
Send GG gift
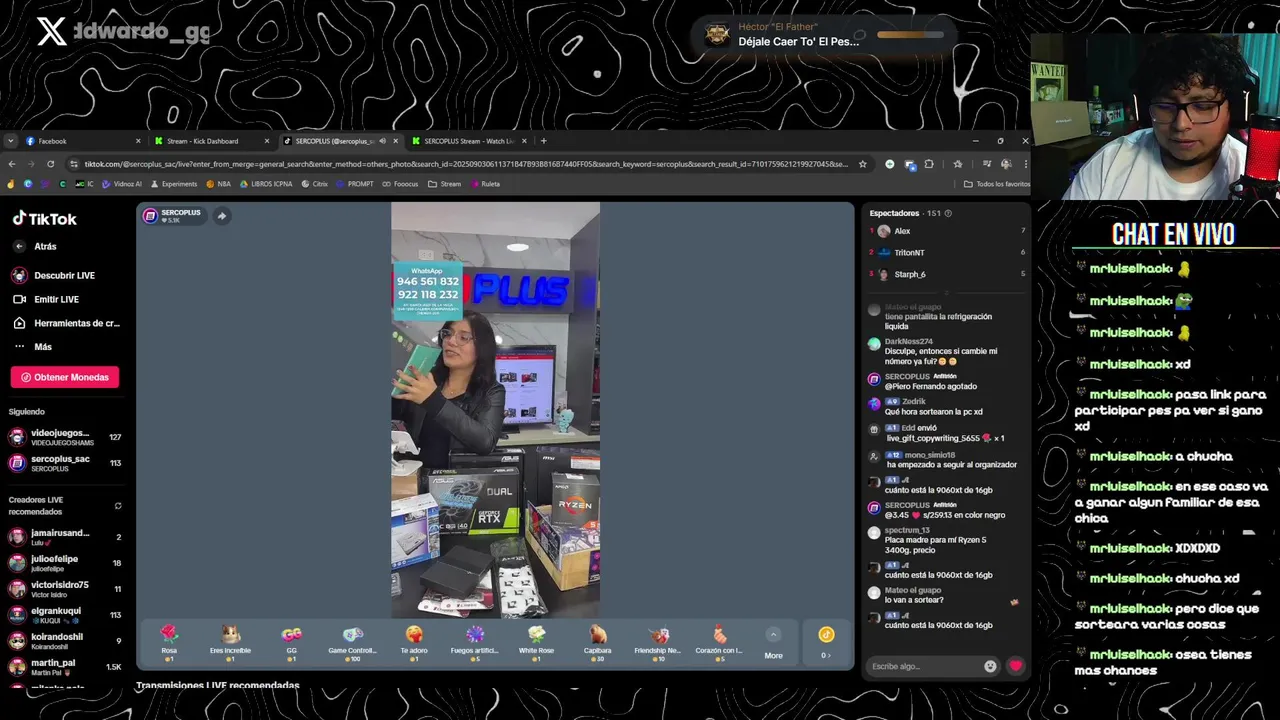[x=292, y=642]
